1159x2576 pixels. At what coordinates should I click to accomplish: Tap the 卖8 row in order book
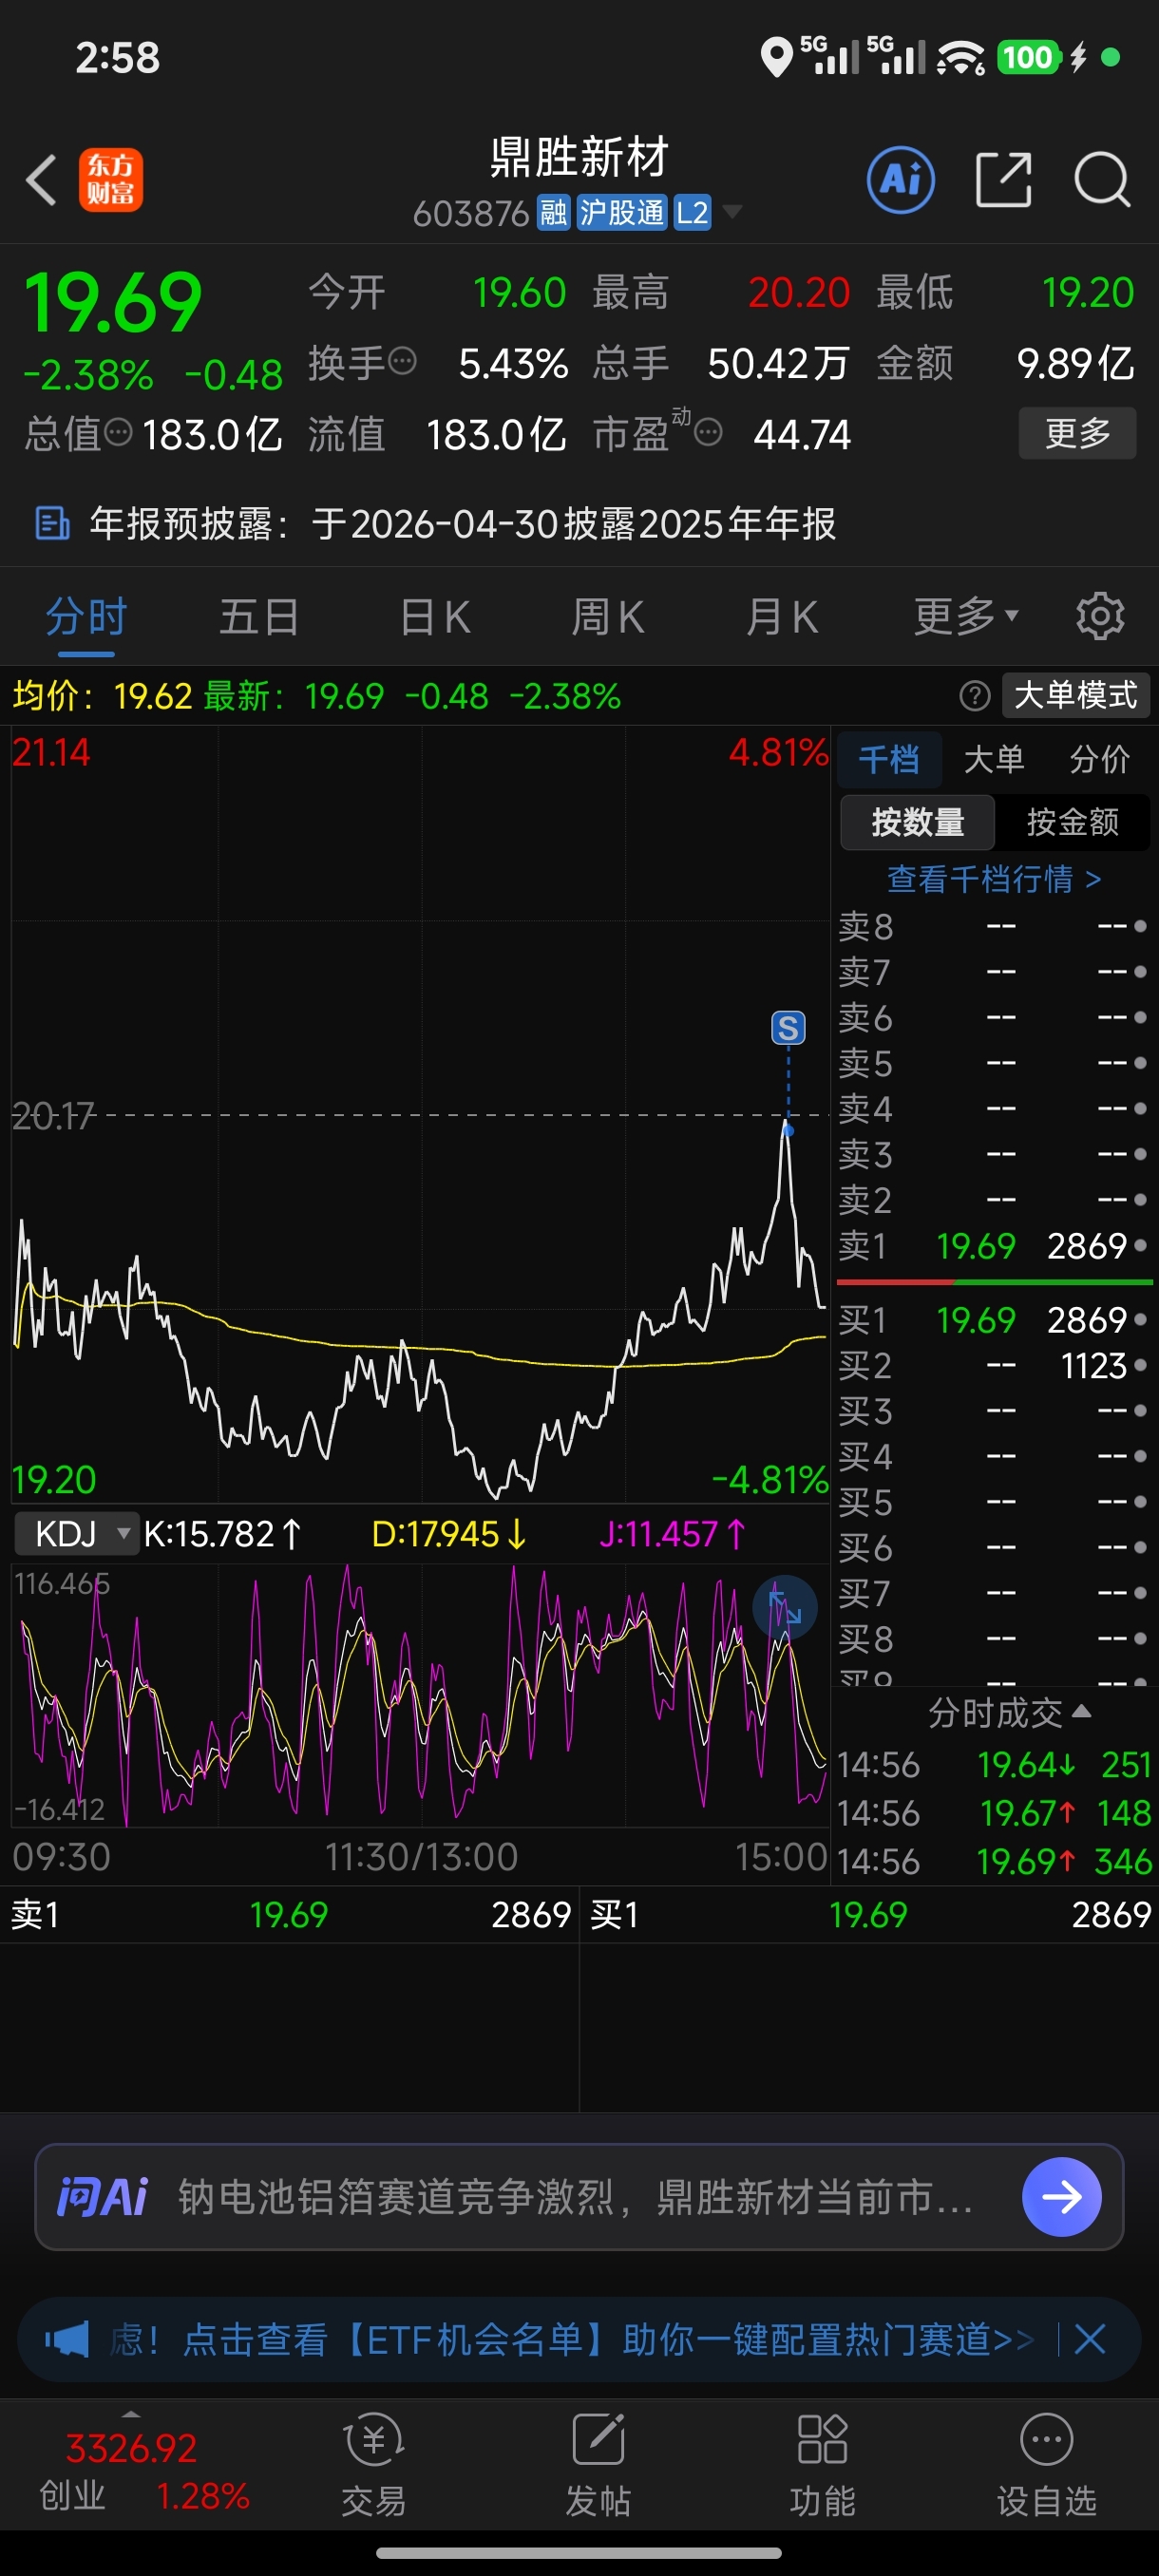[x=994, y=926]
